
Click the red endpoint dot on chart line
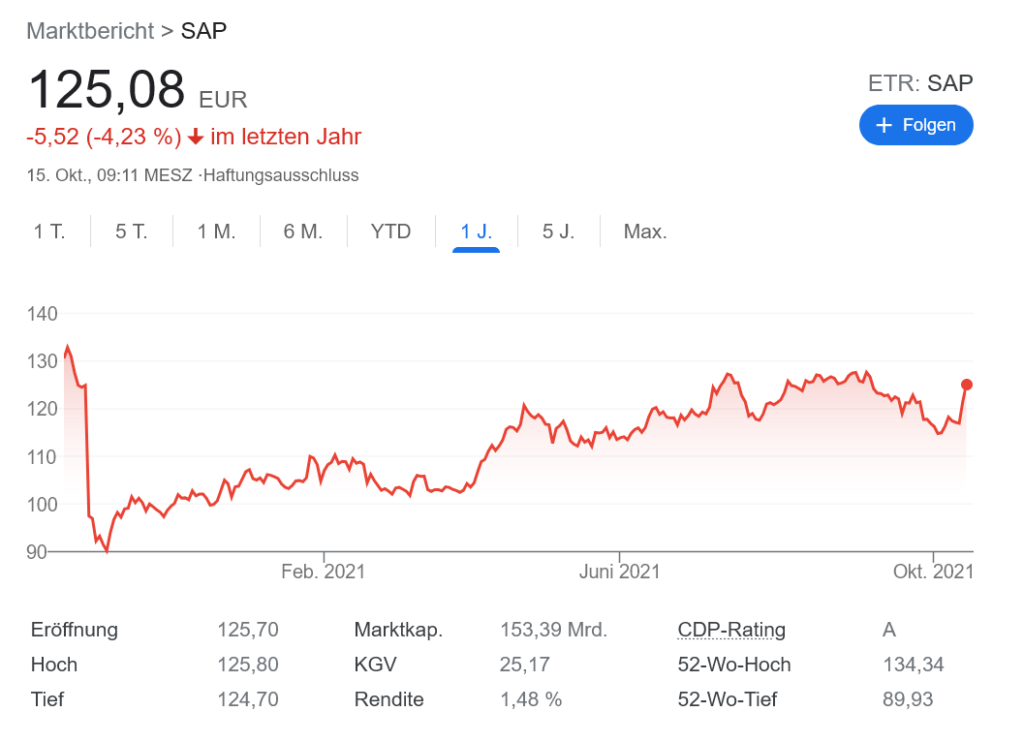(x=967, y=384)
